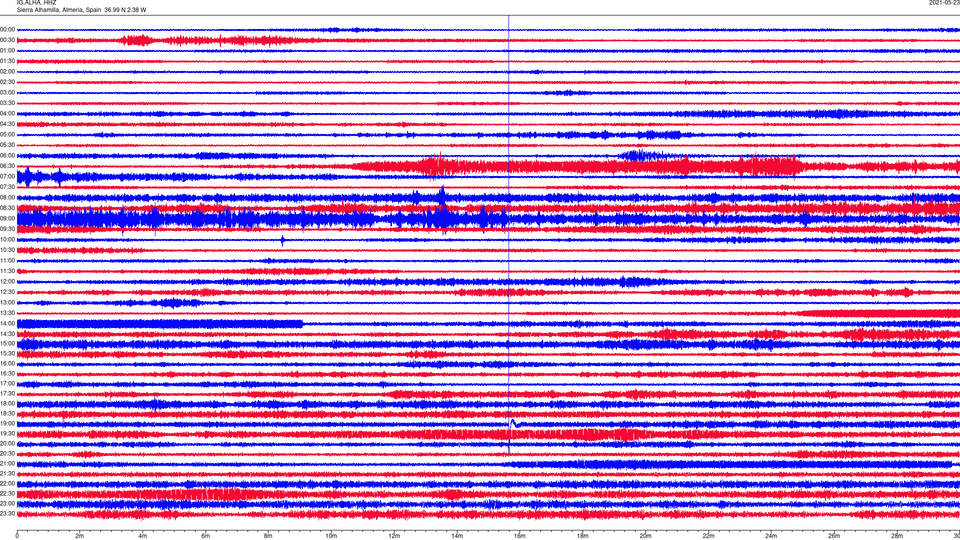Select the 12:00 row time label
Screen dimensions: 960x540
7,282
